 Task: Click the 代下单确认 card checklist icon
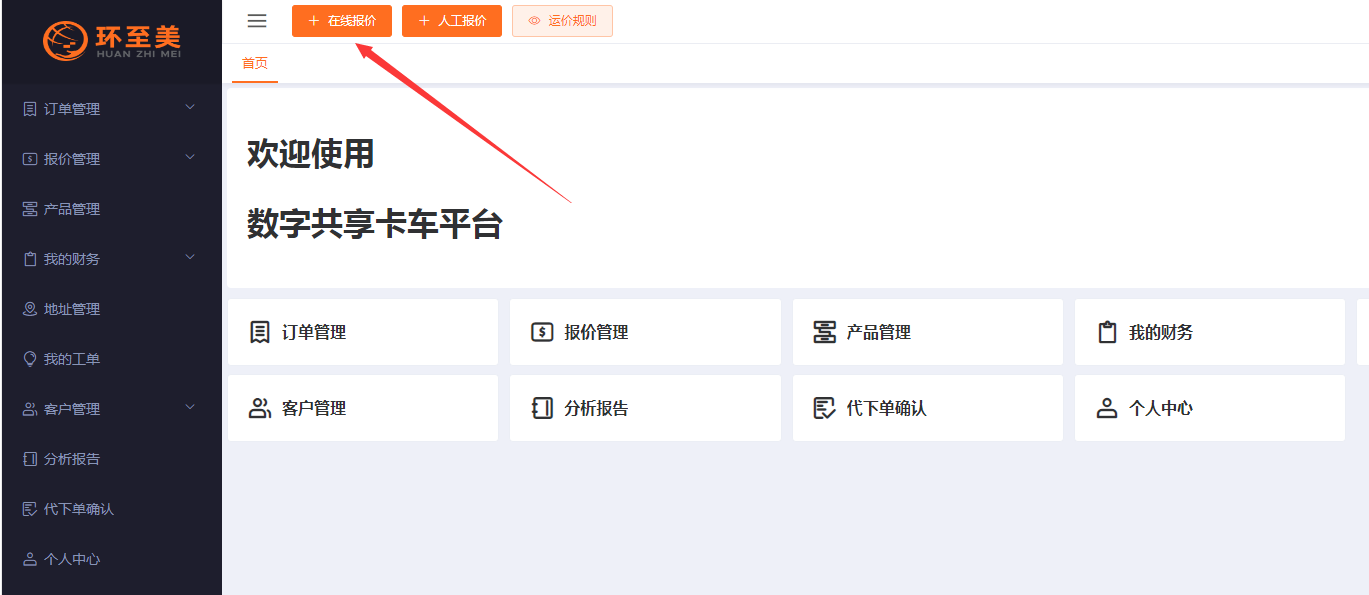point(824,408)
